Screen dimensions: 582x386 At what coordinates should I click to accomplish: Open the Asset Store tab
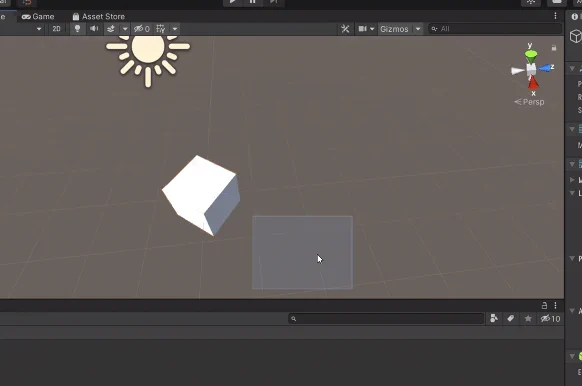coord(99,17)
